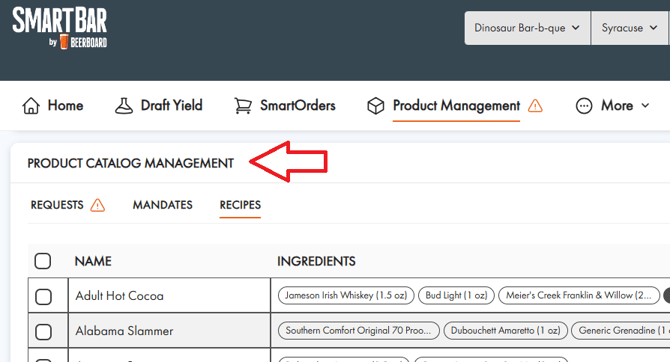Click the Generic Grenadine ingredient chip
Screen dimensions: 670x362
[x=620, y=330]
